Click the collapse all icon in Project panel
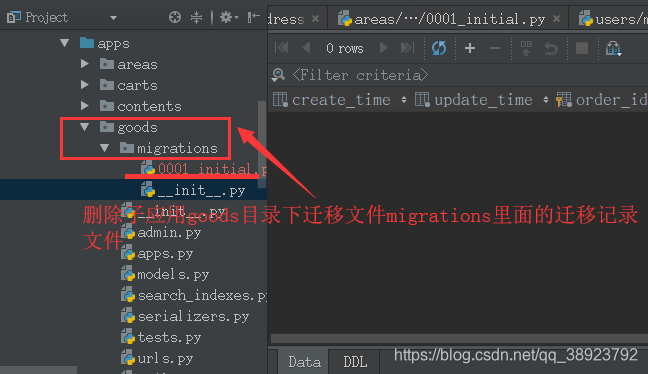This screenshot has height=374, width=648. (x=196, y=17)
